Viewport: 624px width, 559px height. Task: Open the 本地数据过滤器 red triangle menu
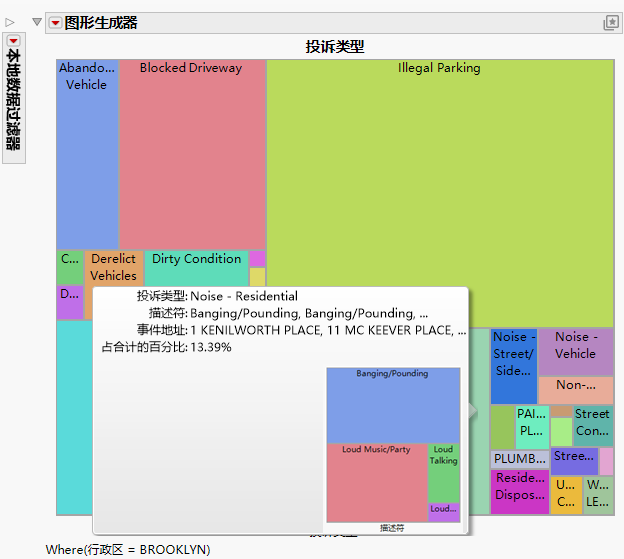pos(14,41)
